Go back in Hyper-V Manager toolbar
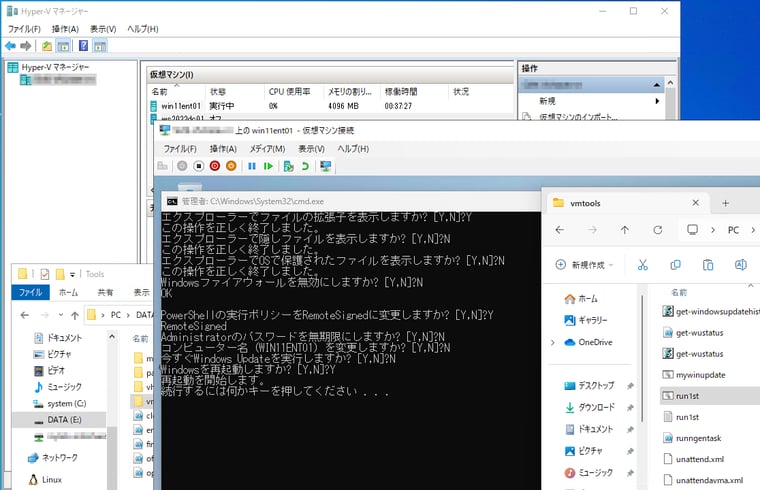 10,46
